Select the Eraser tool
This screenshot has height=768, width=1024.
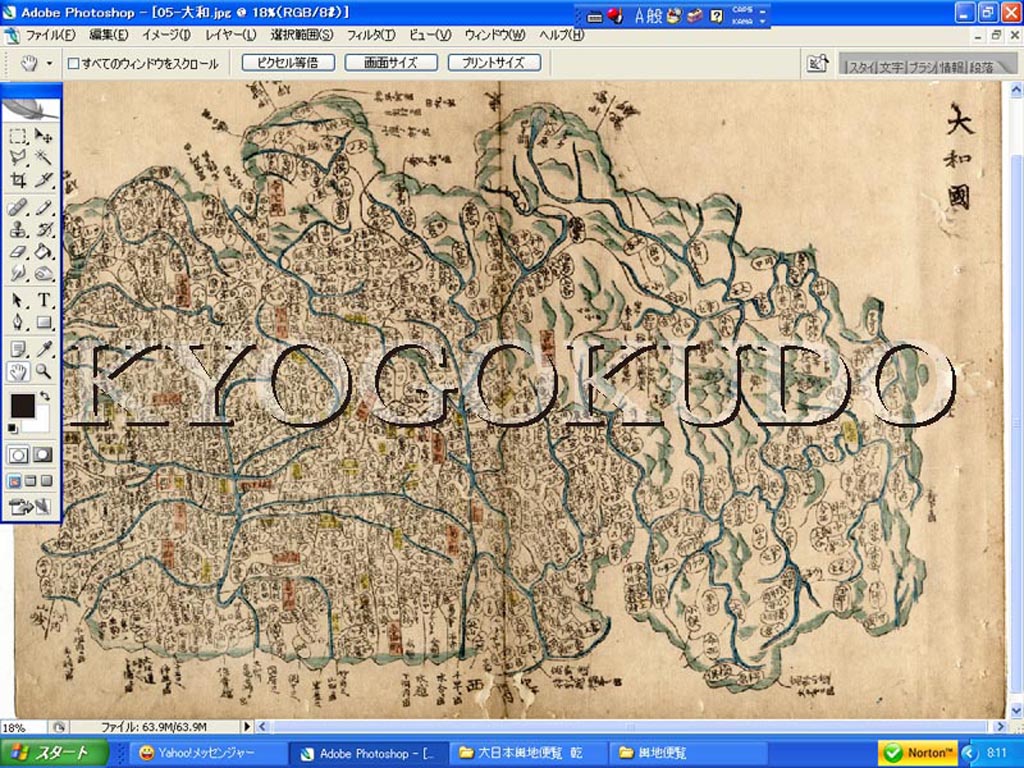[18, 251]
